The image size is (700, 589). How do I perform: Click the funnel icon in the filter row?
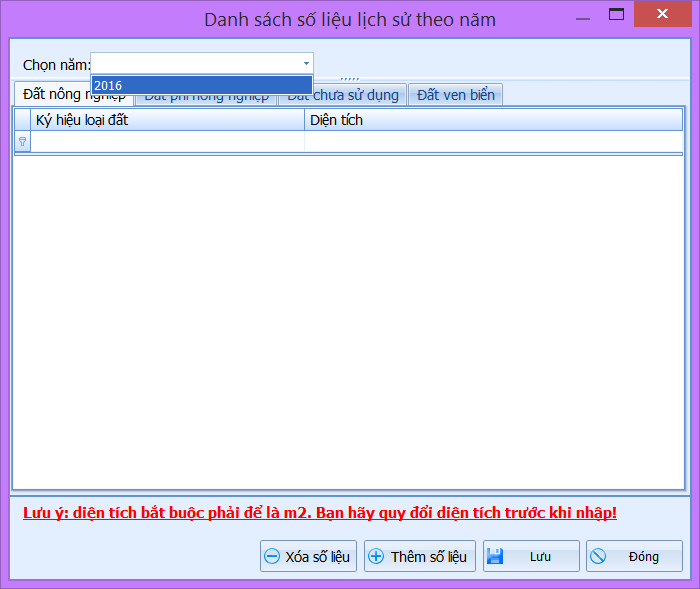[22, 142]
